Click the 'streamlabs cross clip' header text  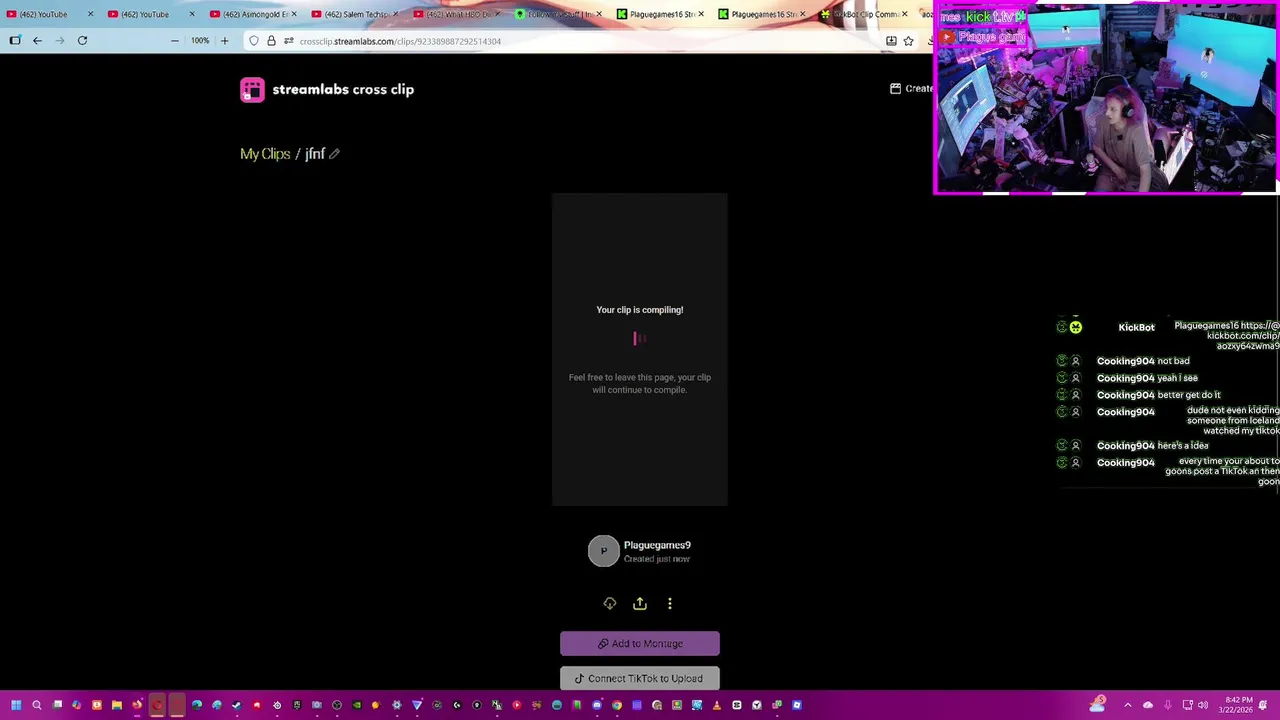[343, 89]
